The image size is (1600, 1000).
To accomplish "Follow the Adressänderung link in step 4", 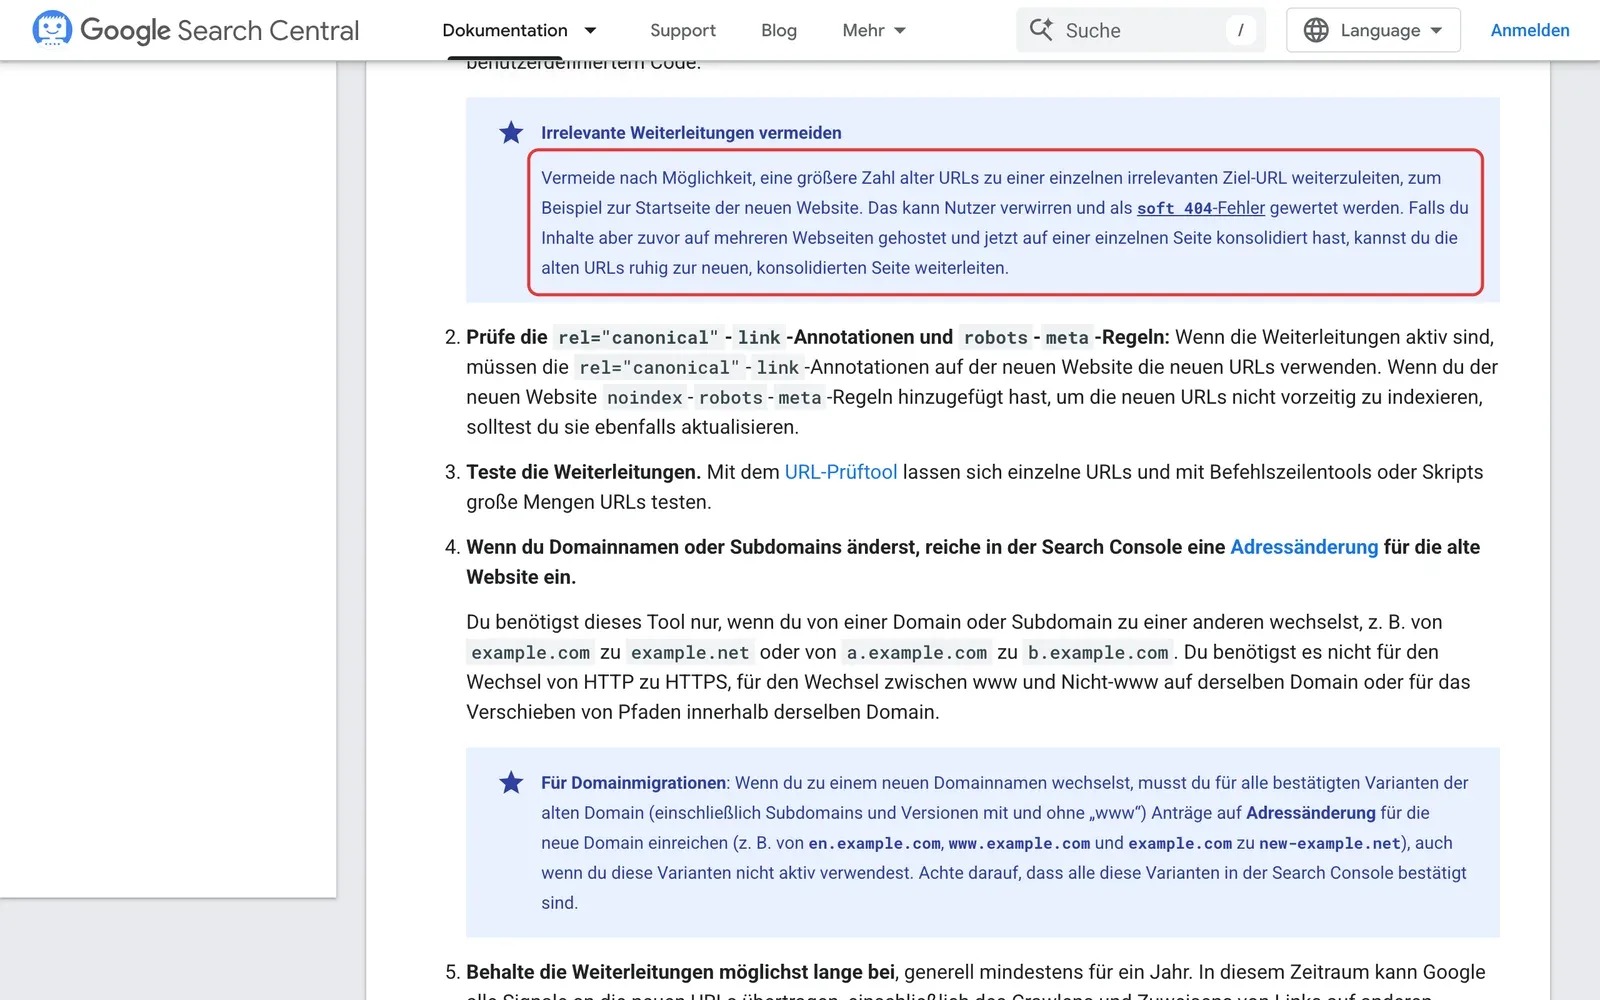I will click(x=1304, y=547).
